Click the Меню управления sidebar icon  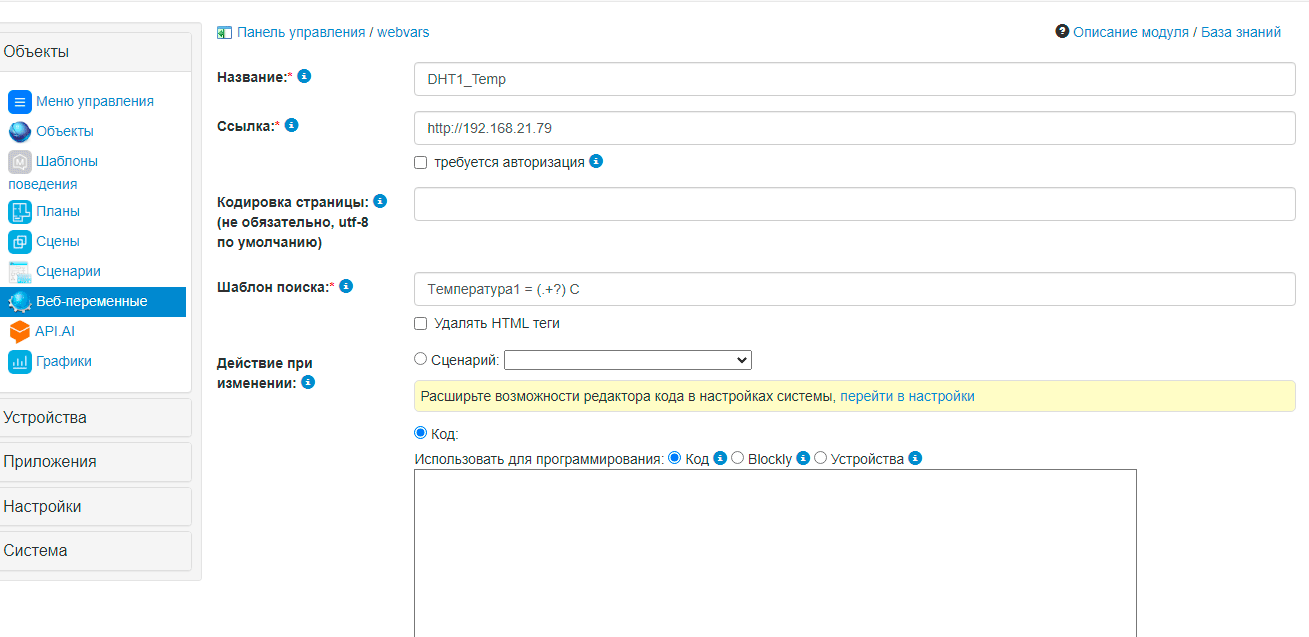[20, 102]
